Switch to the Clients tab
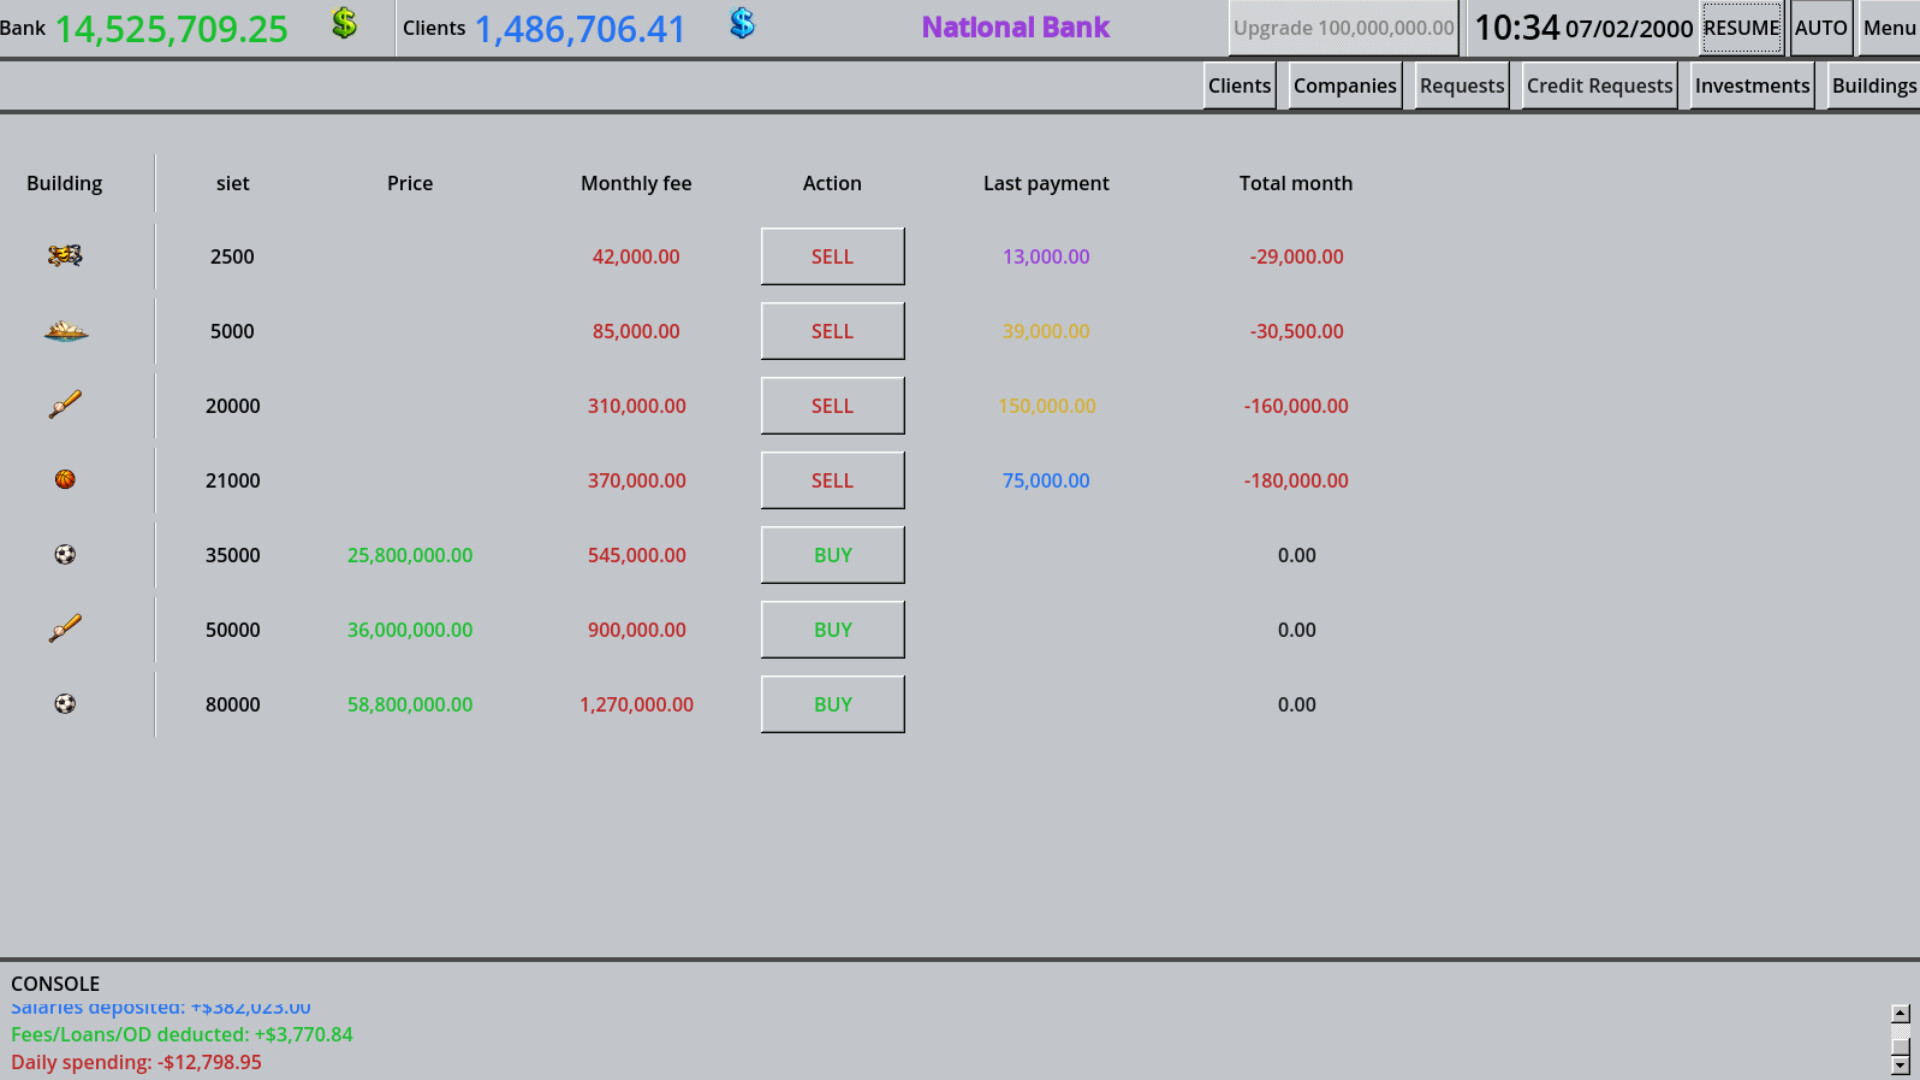Viewport: 1920px width, 1080px height. (1239, 86)
